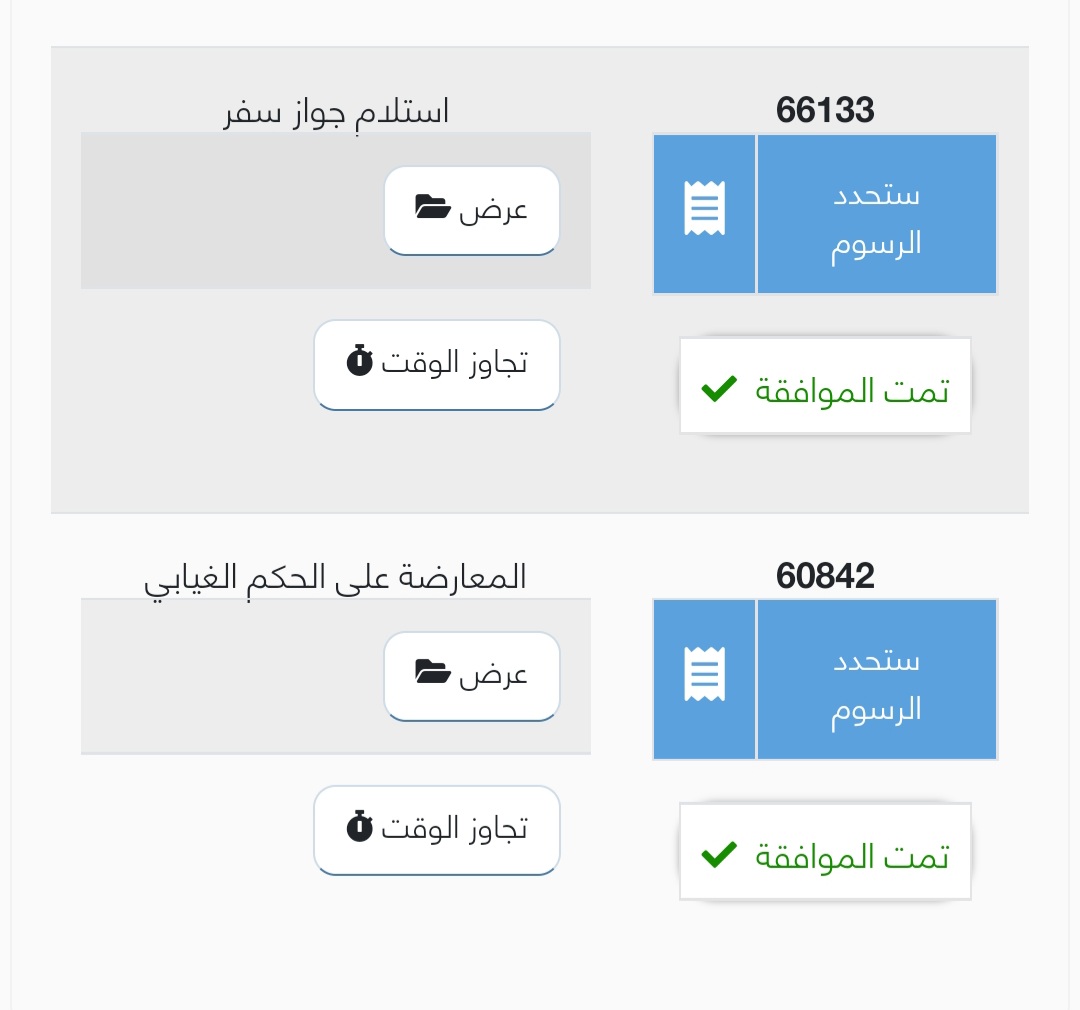1080x1010 pixels.
Task: Select request number 66133
Action: point(825,110)
